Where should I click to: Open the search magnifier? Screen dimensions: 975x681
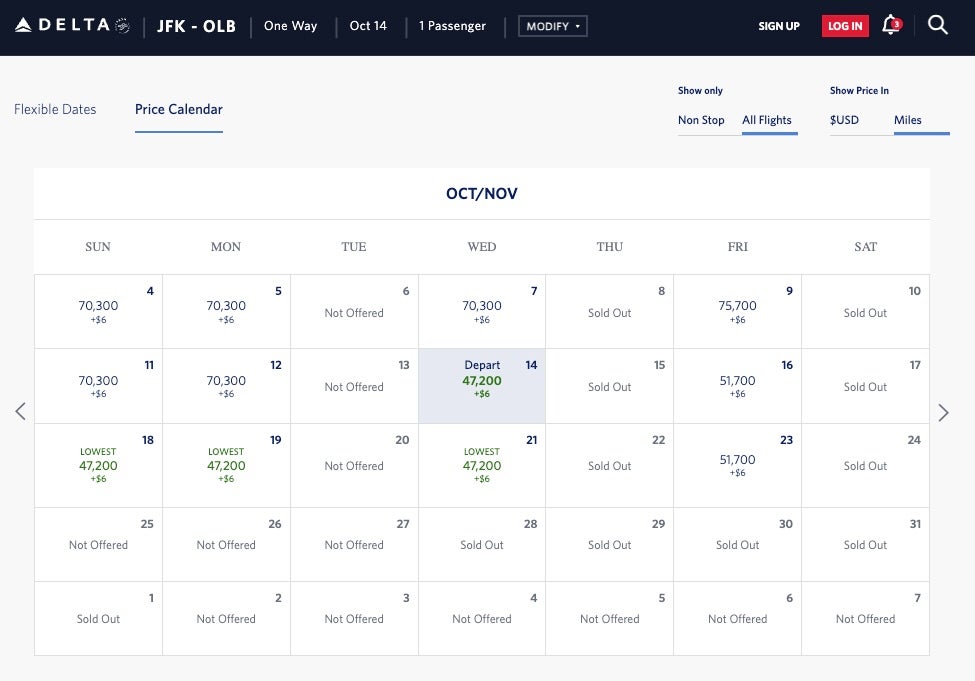click(938, 25)
